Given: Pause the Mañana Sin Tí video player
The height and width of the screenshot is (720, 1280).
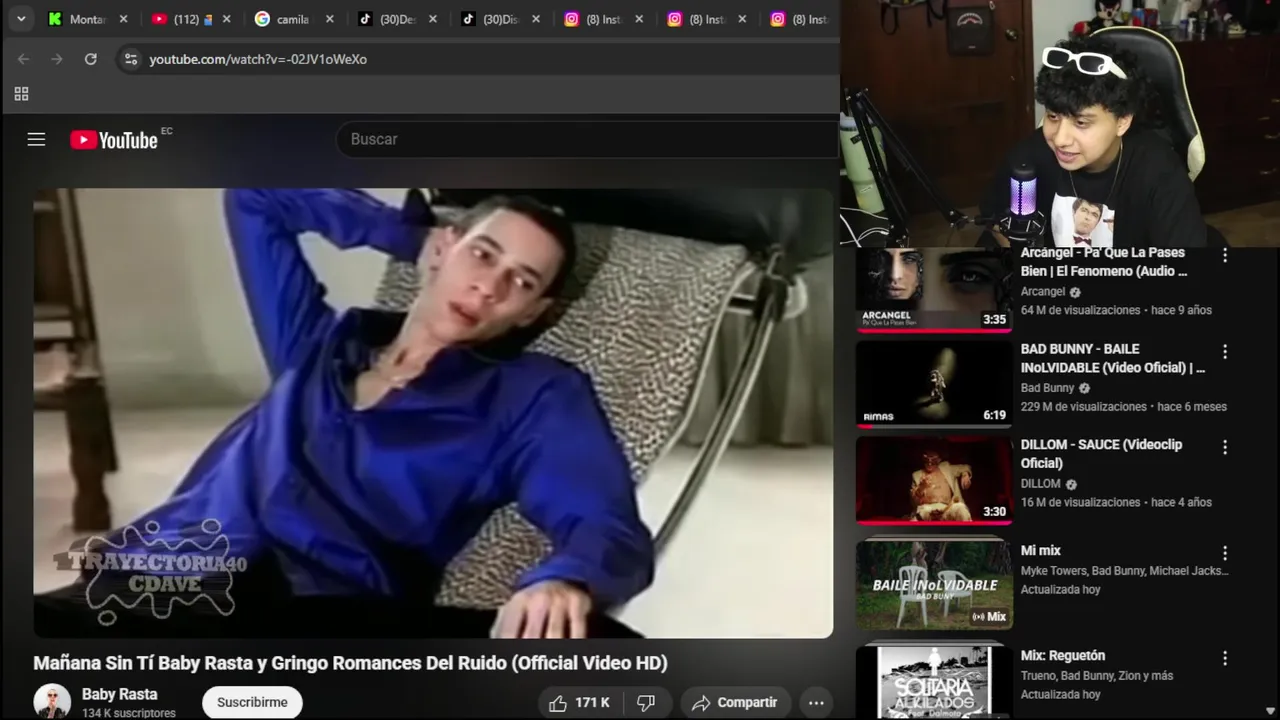Looking at the screenshot, I should click(433, 413).
